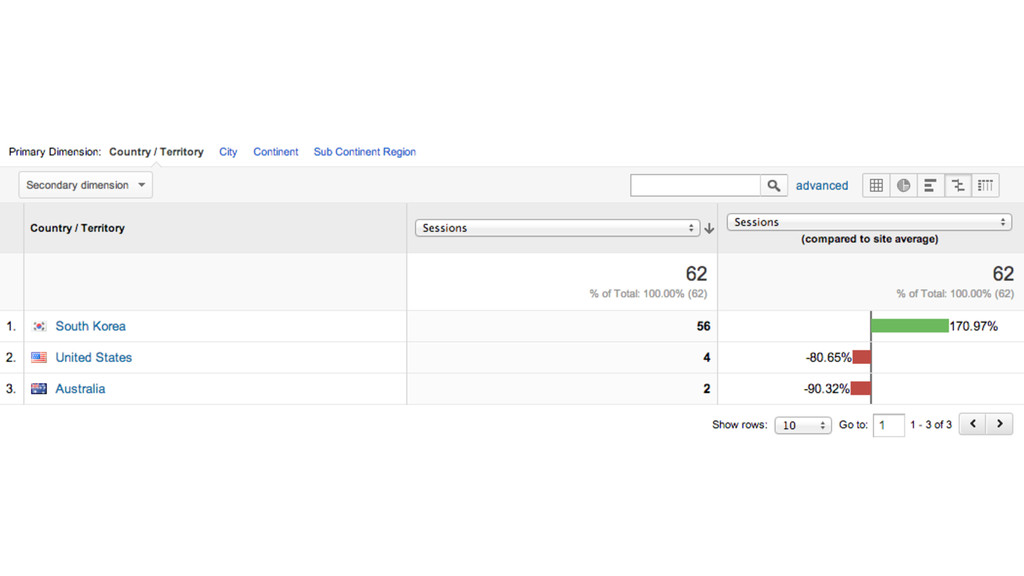
Task: Switch primary dimension to City
Action: pyautogui.click(x=228, y=152)
